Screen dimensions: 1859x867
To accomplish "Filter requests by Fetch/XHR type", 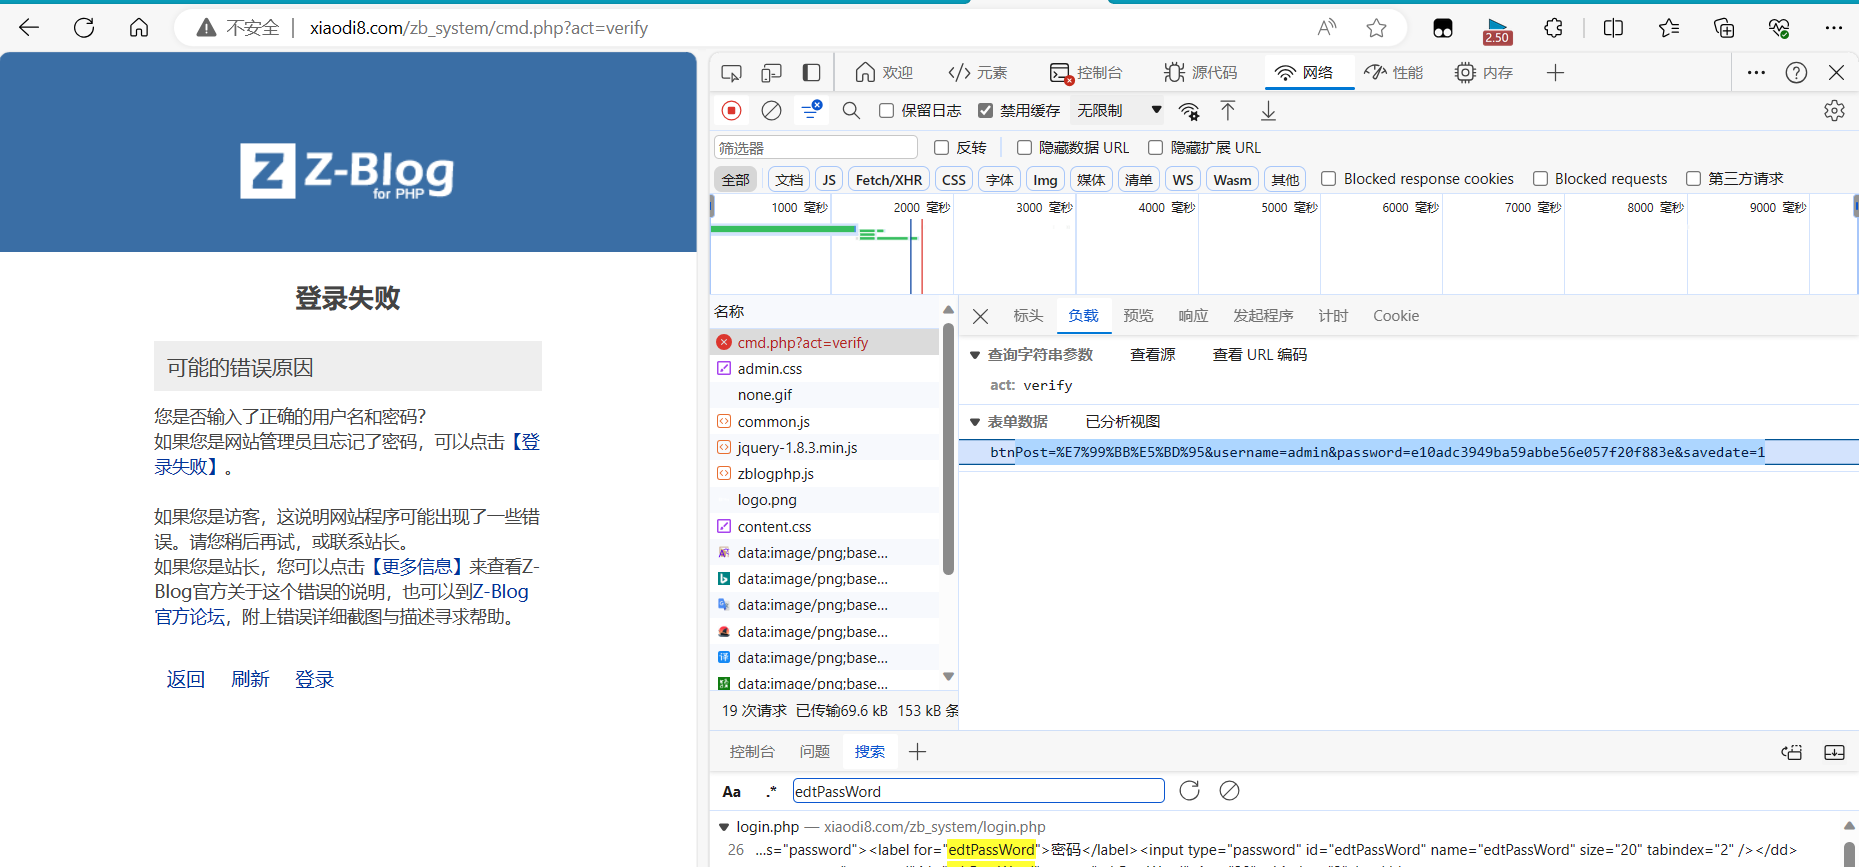I will point(889,180).
